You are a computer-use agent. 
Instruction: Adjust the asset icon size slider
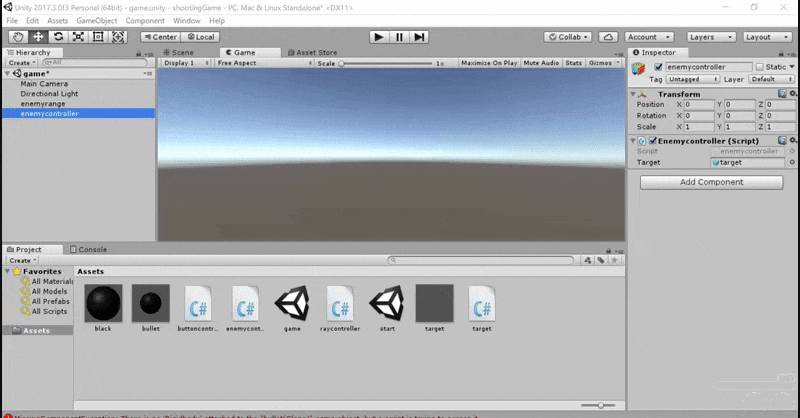598,405
